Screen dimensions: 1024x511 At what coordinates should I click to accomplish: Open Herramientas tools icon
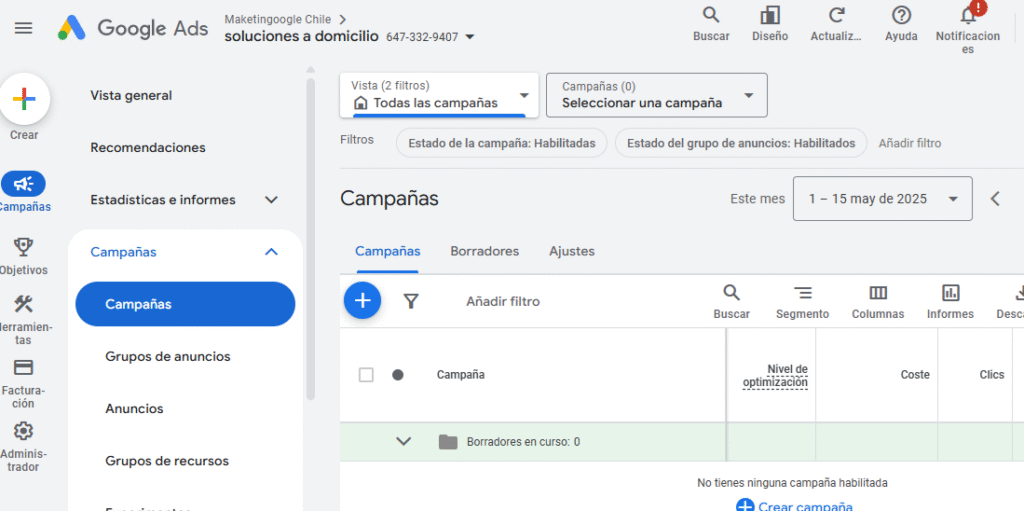point(24,304)
